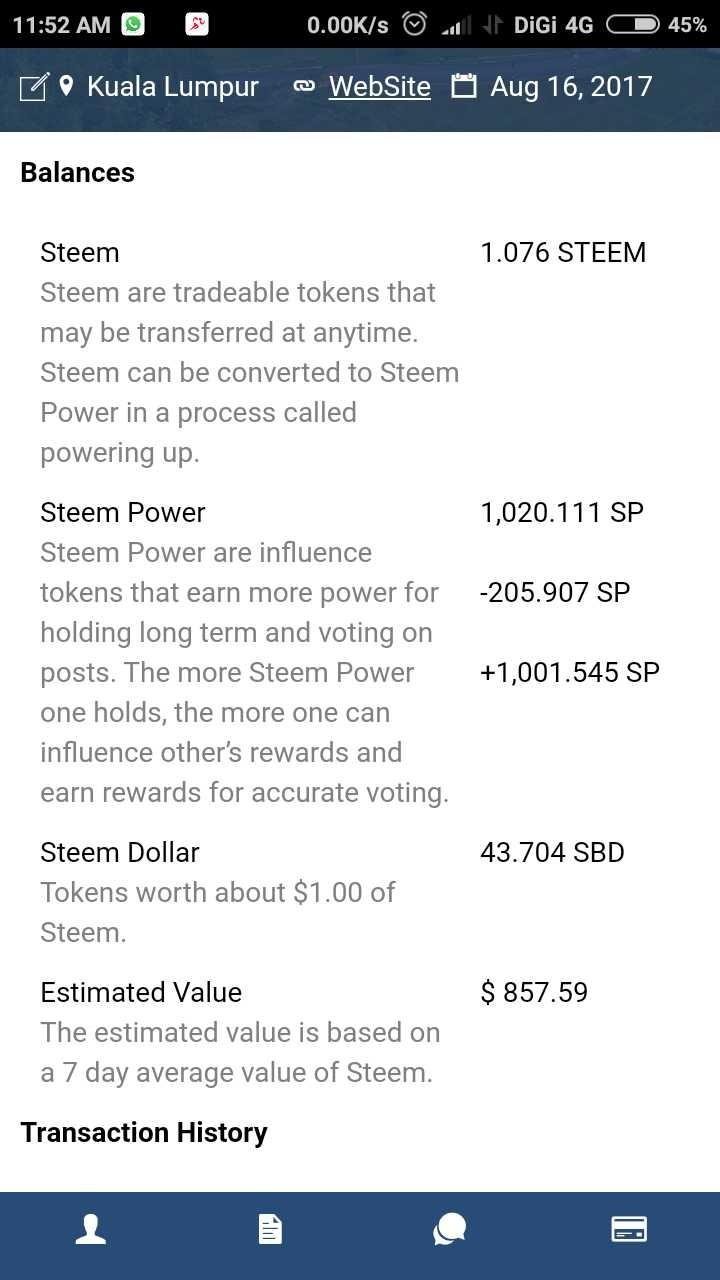This screenshot has height=1280, width=720.
Task: Tap the Transaction History heading
Action: click(x=144, y=1132)
